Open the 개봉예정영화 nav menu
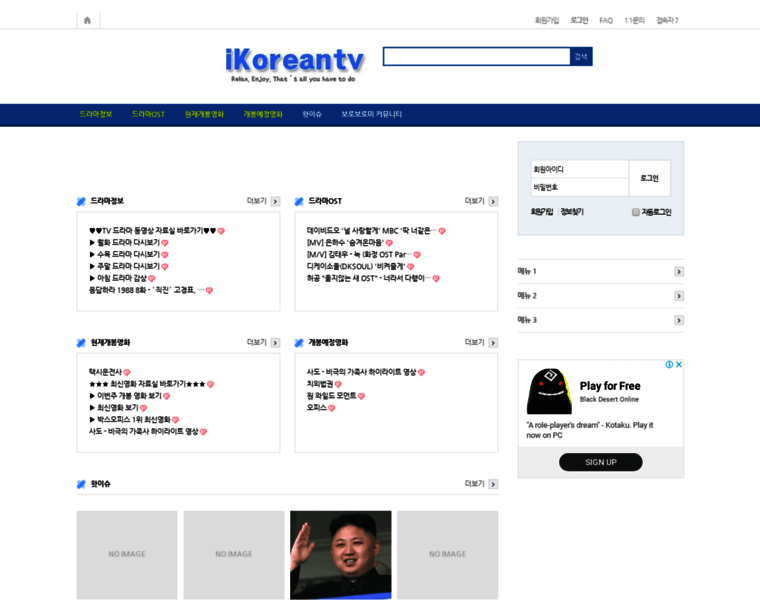 (x=263, y=114)
